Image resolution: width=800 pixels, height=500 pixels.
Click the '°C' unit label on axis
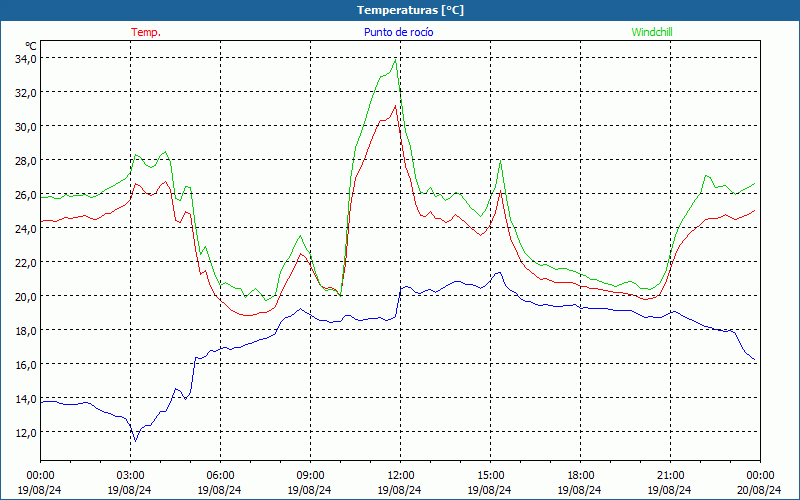point(31,46)
